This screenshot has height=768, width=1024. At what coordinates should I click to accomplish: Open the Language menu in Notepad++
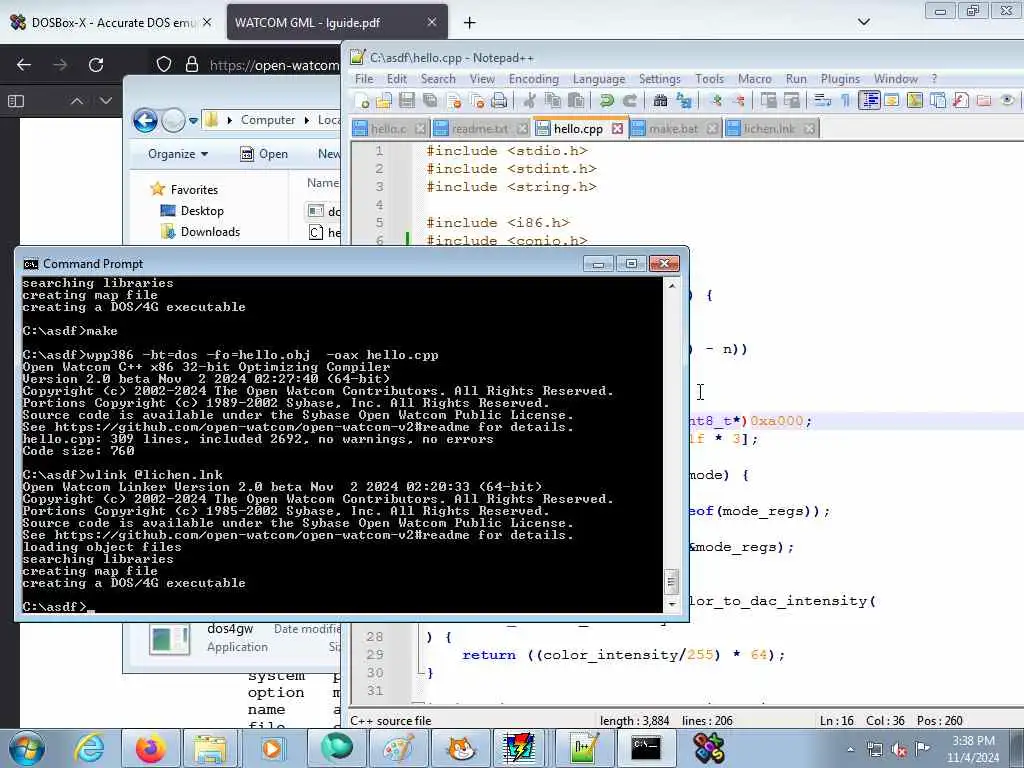tap(599, 79)
